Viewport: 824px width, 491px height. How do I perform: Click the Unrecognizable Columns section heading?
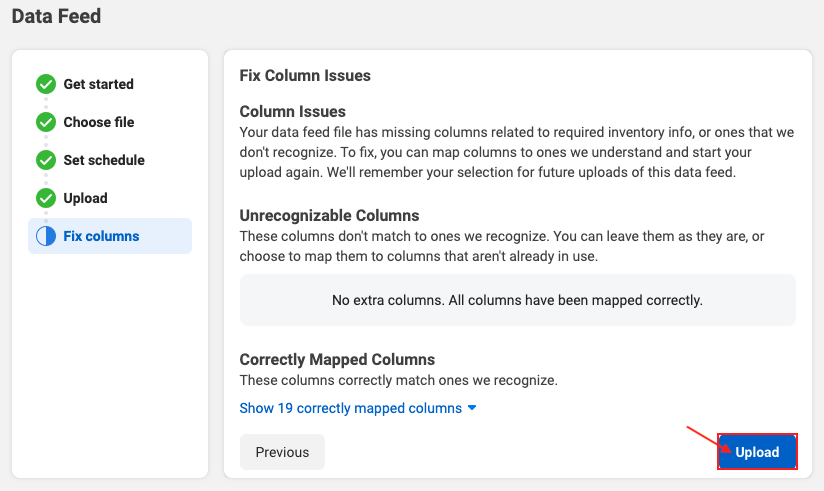click(329, 216)
